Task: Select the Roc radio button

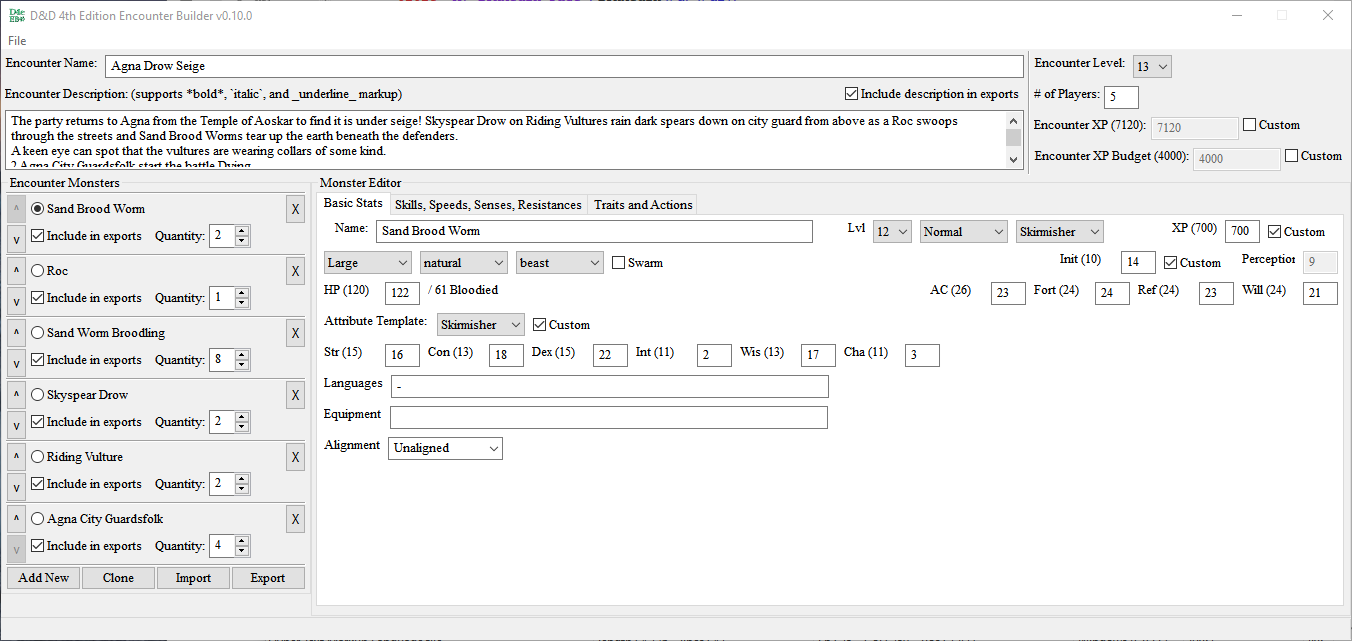Action: pyautogui.click(x=38, y=271)
